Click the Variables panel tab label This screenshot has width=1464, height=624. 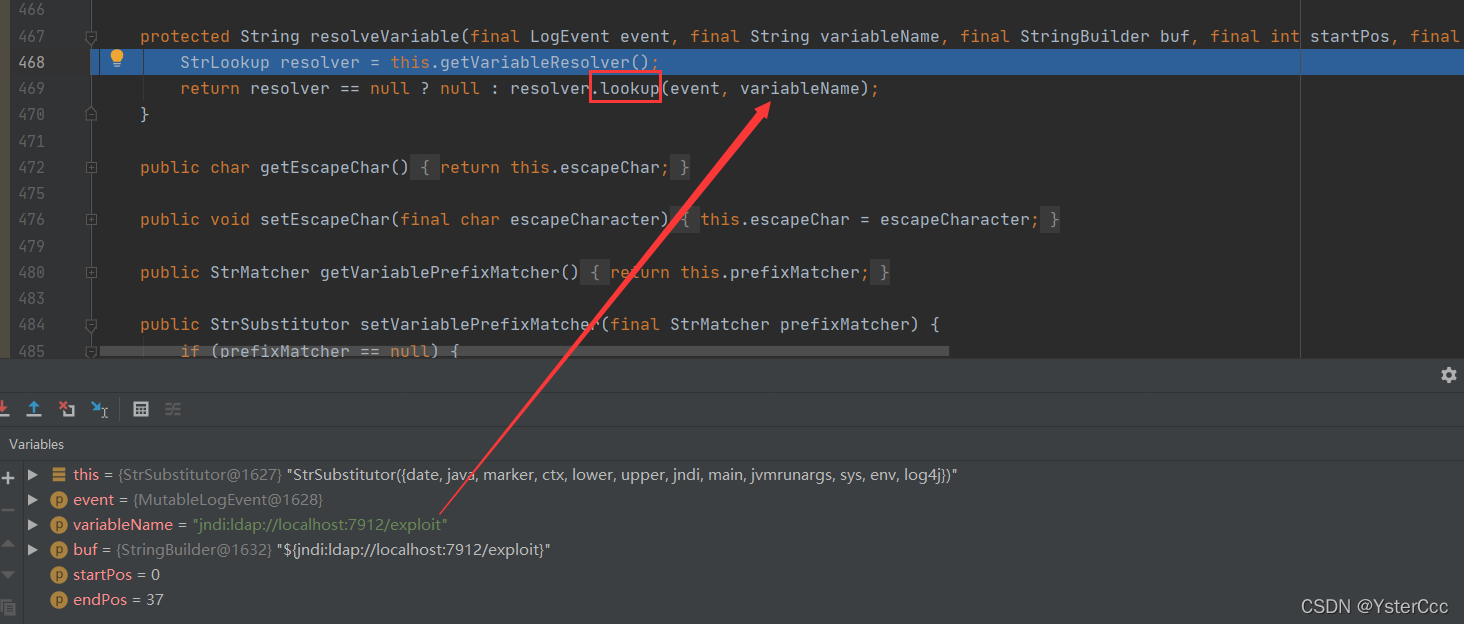[36, 444]
